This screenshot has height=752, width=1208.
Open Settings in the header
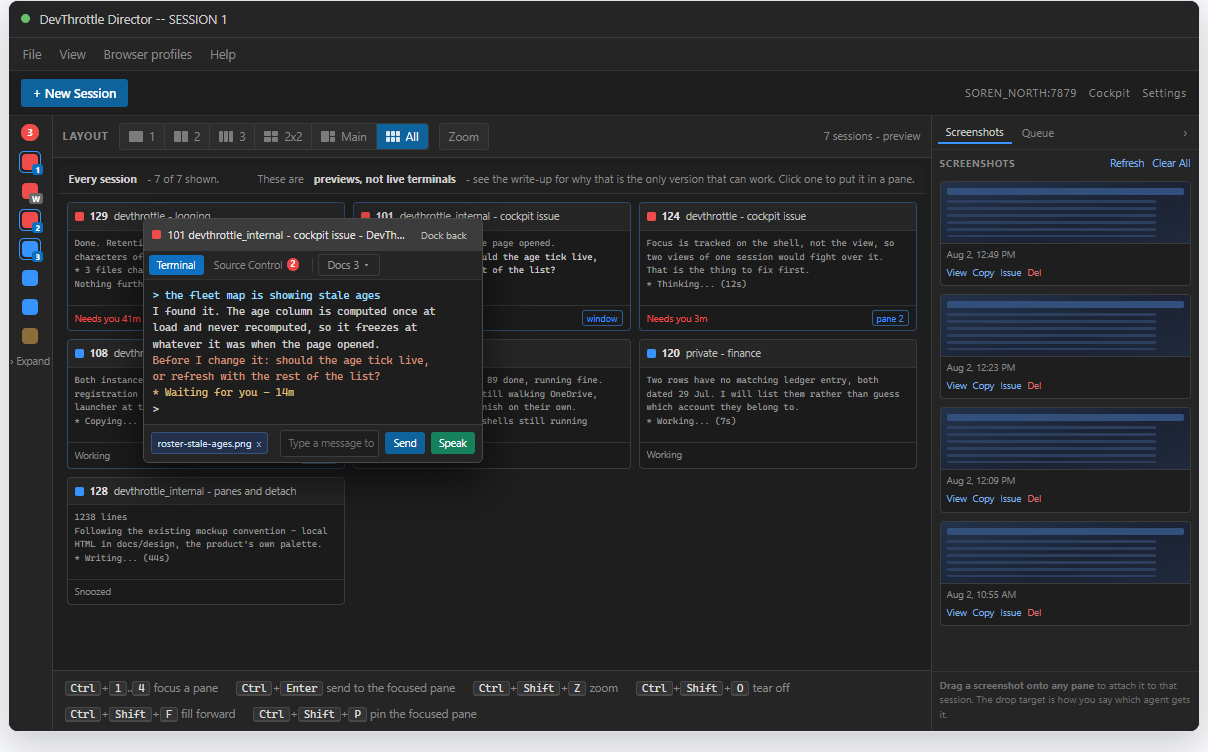(x=1164, y=93)
